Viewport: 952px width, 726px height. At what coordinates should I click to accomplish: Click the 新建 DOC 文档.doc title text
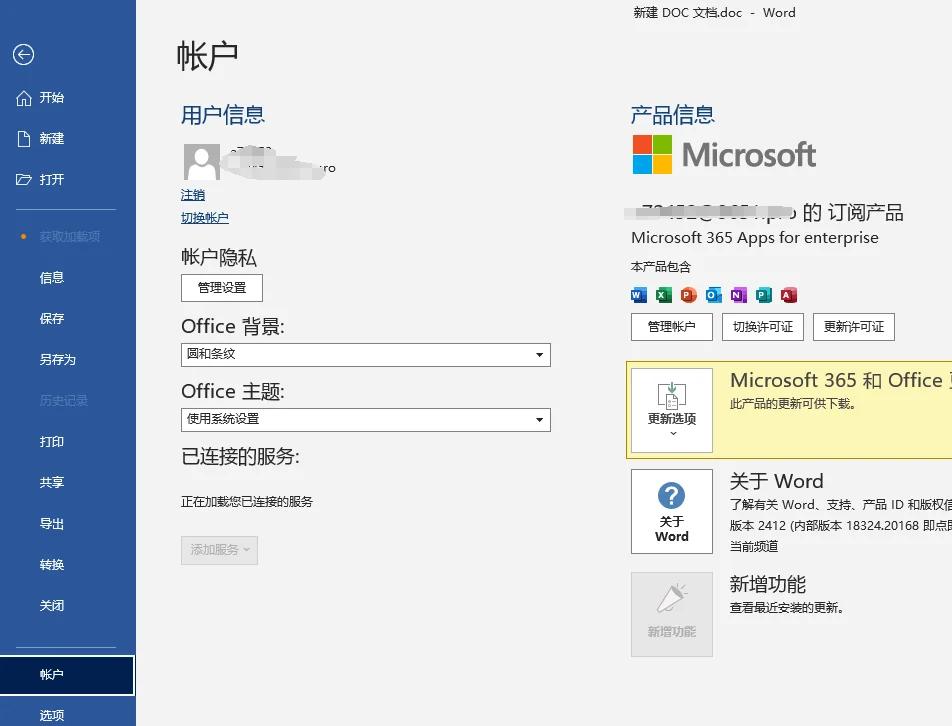pyautogui.click(x=687, y=13)
